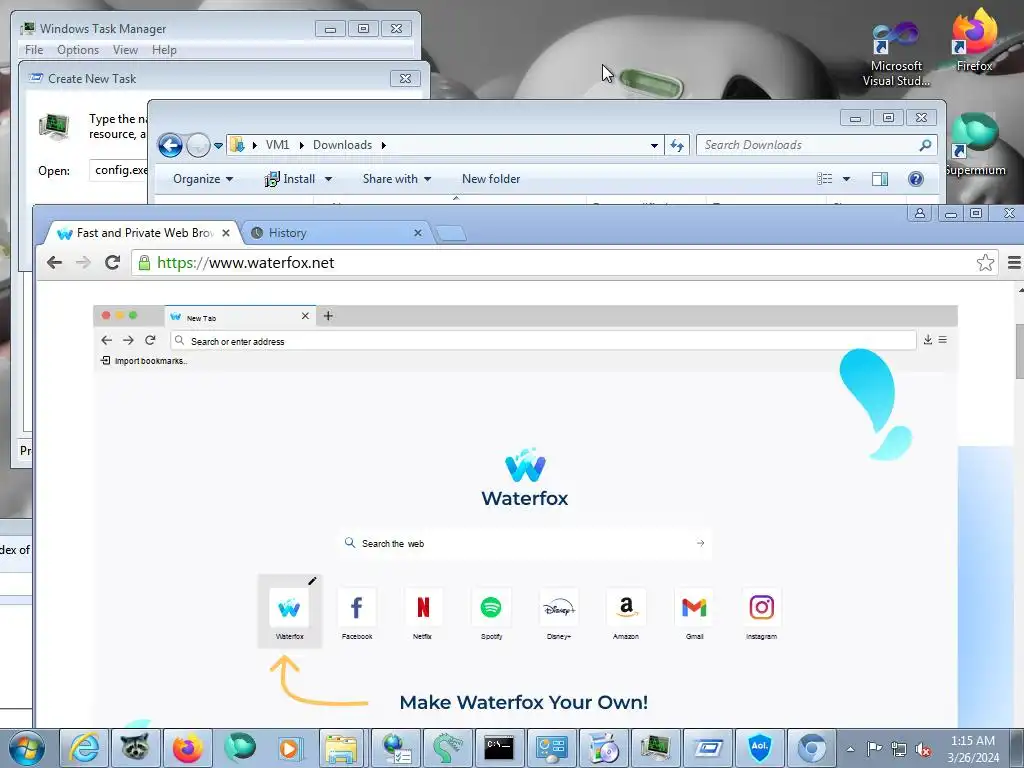The height and width of the screenshot is (768, 1024).
Task: Open the View menu in Task Manager
Action: tap(125, 50)
